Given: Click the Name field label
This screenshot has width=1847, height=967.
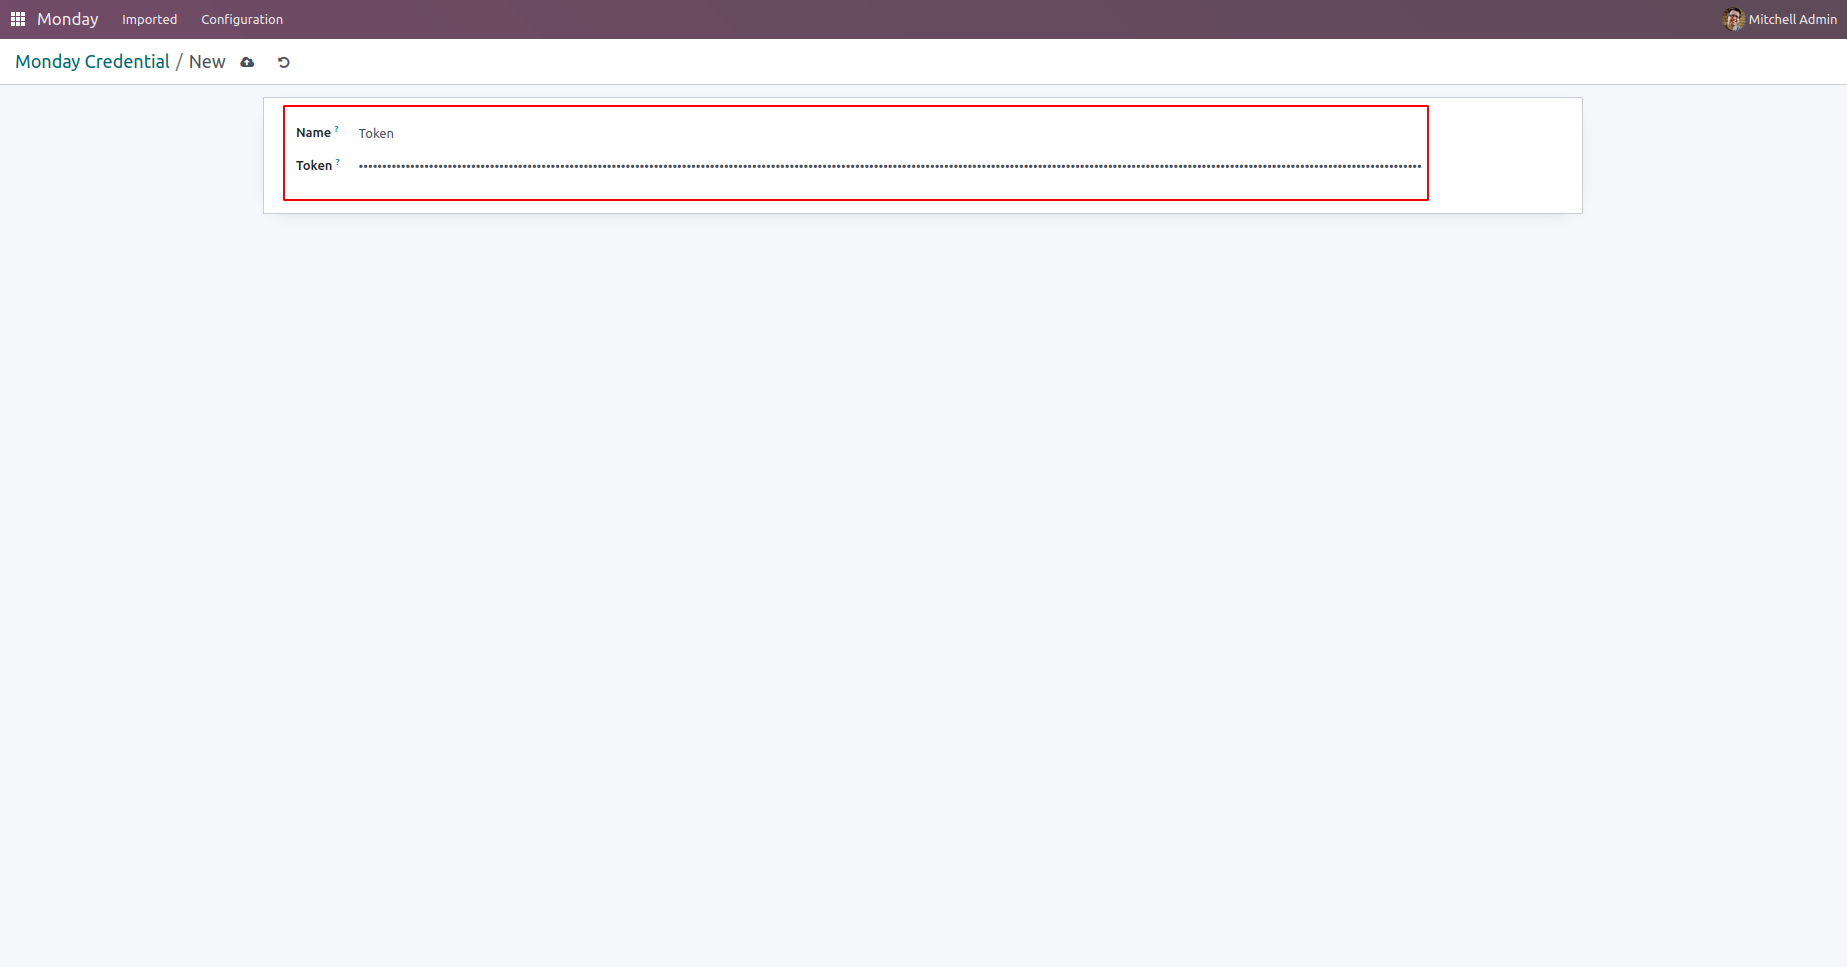Looking at the screenshot, I should [x=313, y=133].
